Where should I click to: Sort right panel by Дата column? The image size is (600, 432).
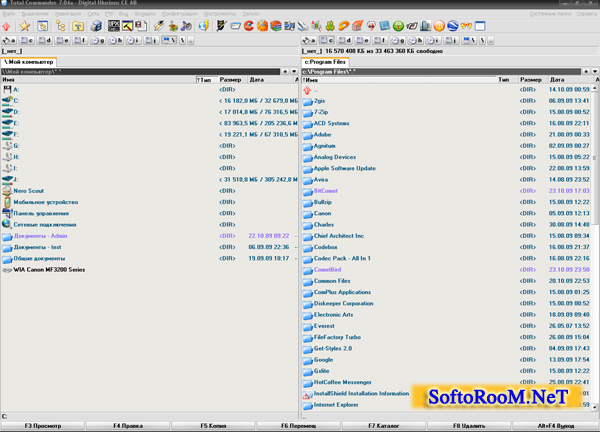click(x=570, y=80)
